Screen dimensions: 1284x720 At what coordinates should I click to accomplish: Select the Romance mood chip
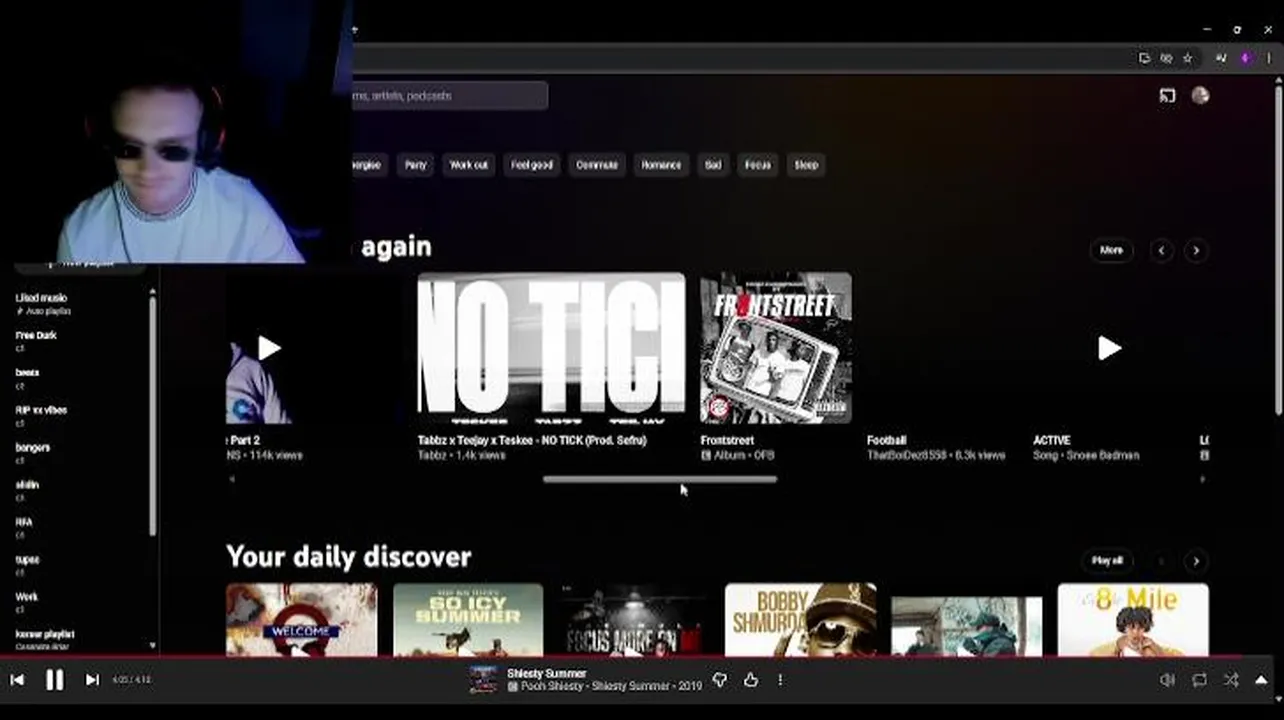pyautogui.click(x=661, y=165)
